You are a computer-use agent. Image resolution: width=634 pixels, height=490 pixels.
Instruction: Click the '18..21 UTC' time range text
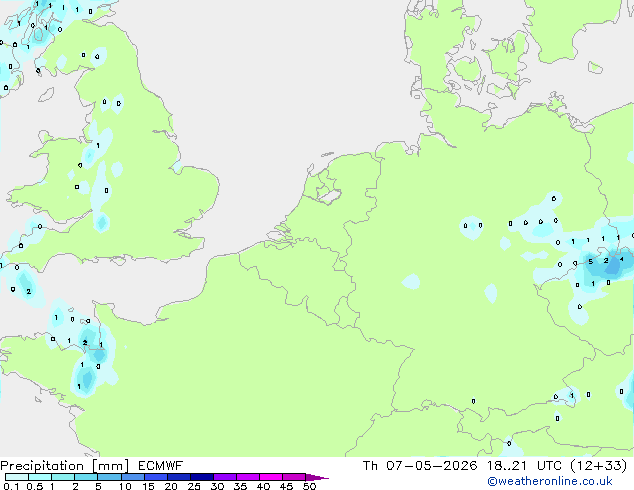pos(524,466)
